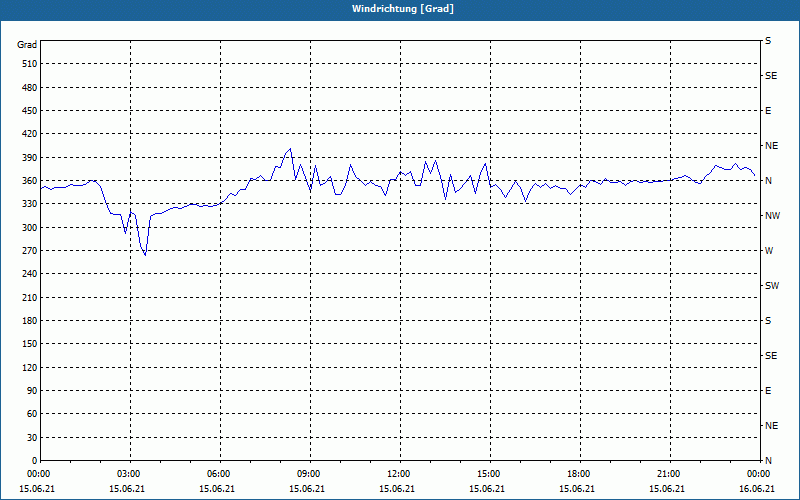Click the NW compass direction label
Viewport: 800px width, 500px height.
click(x=772, y=216)
